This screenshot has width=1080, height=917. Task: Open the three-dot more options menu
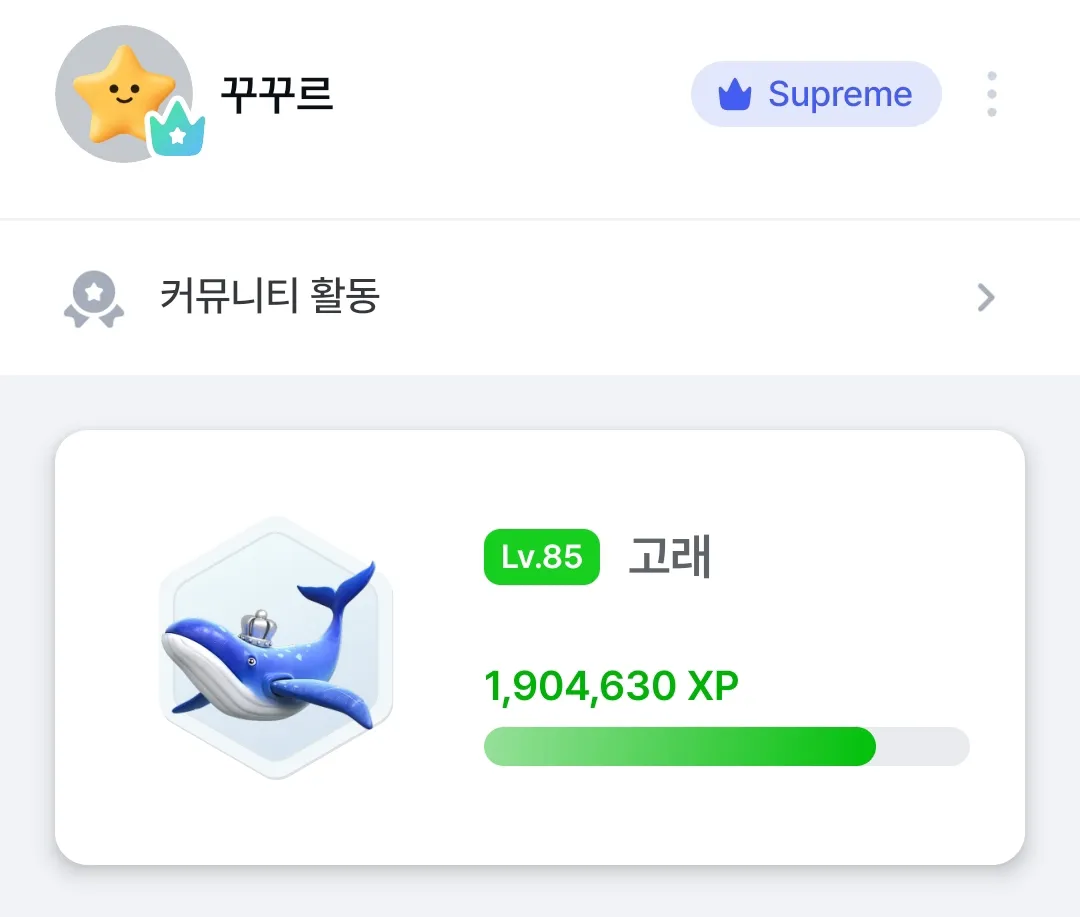[x=991, y=94]
